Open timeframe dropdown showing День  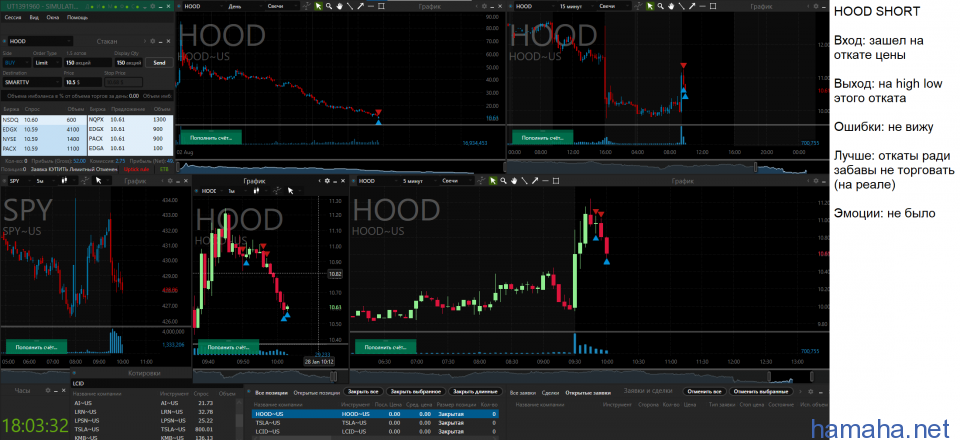coord(244,6)
